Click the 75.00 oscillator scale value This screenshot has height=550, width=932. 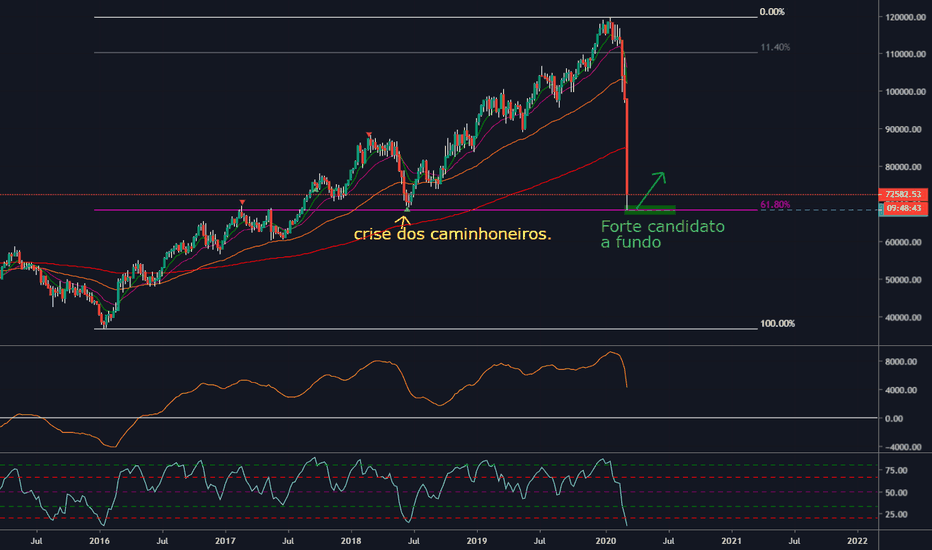point(896,470)
